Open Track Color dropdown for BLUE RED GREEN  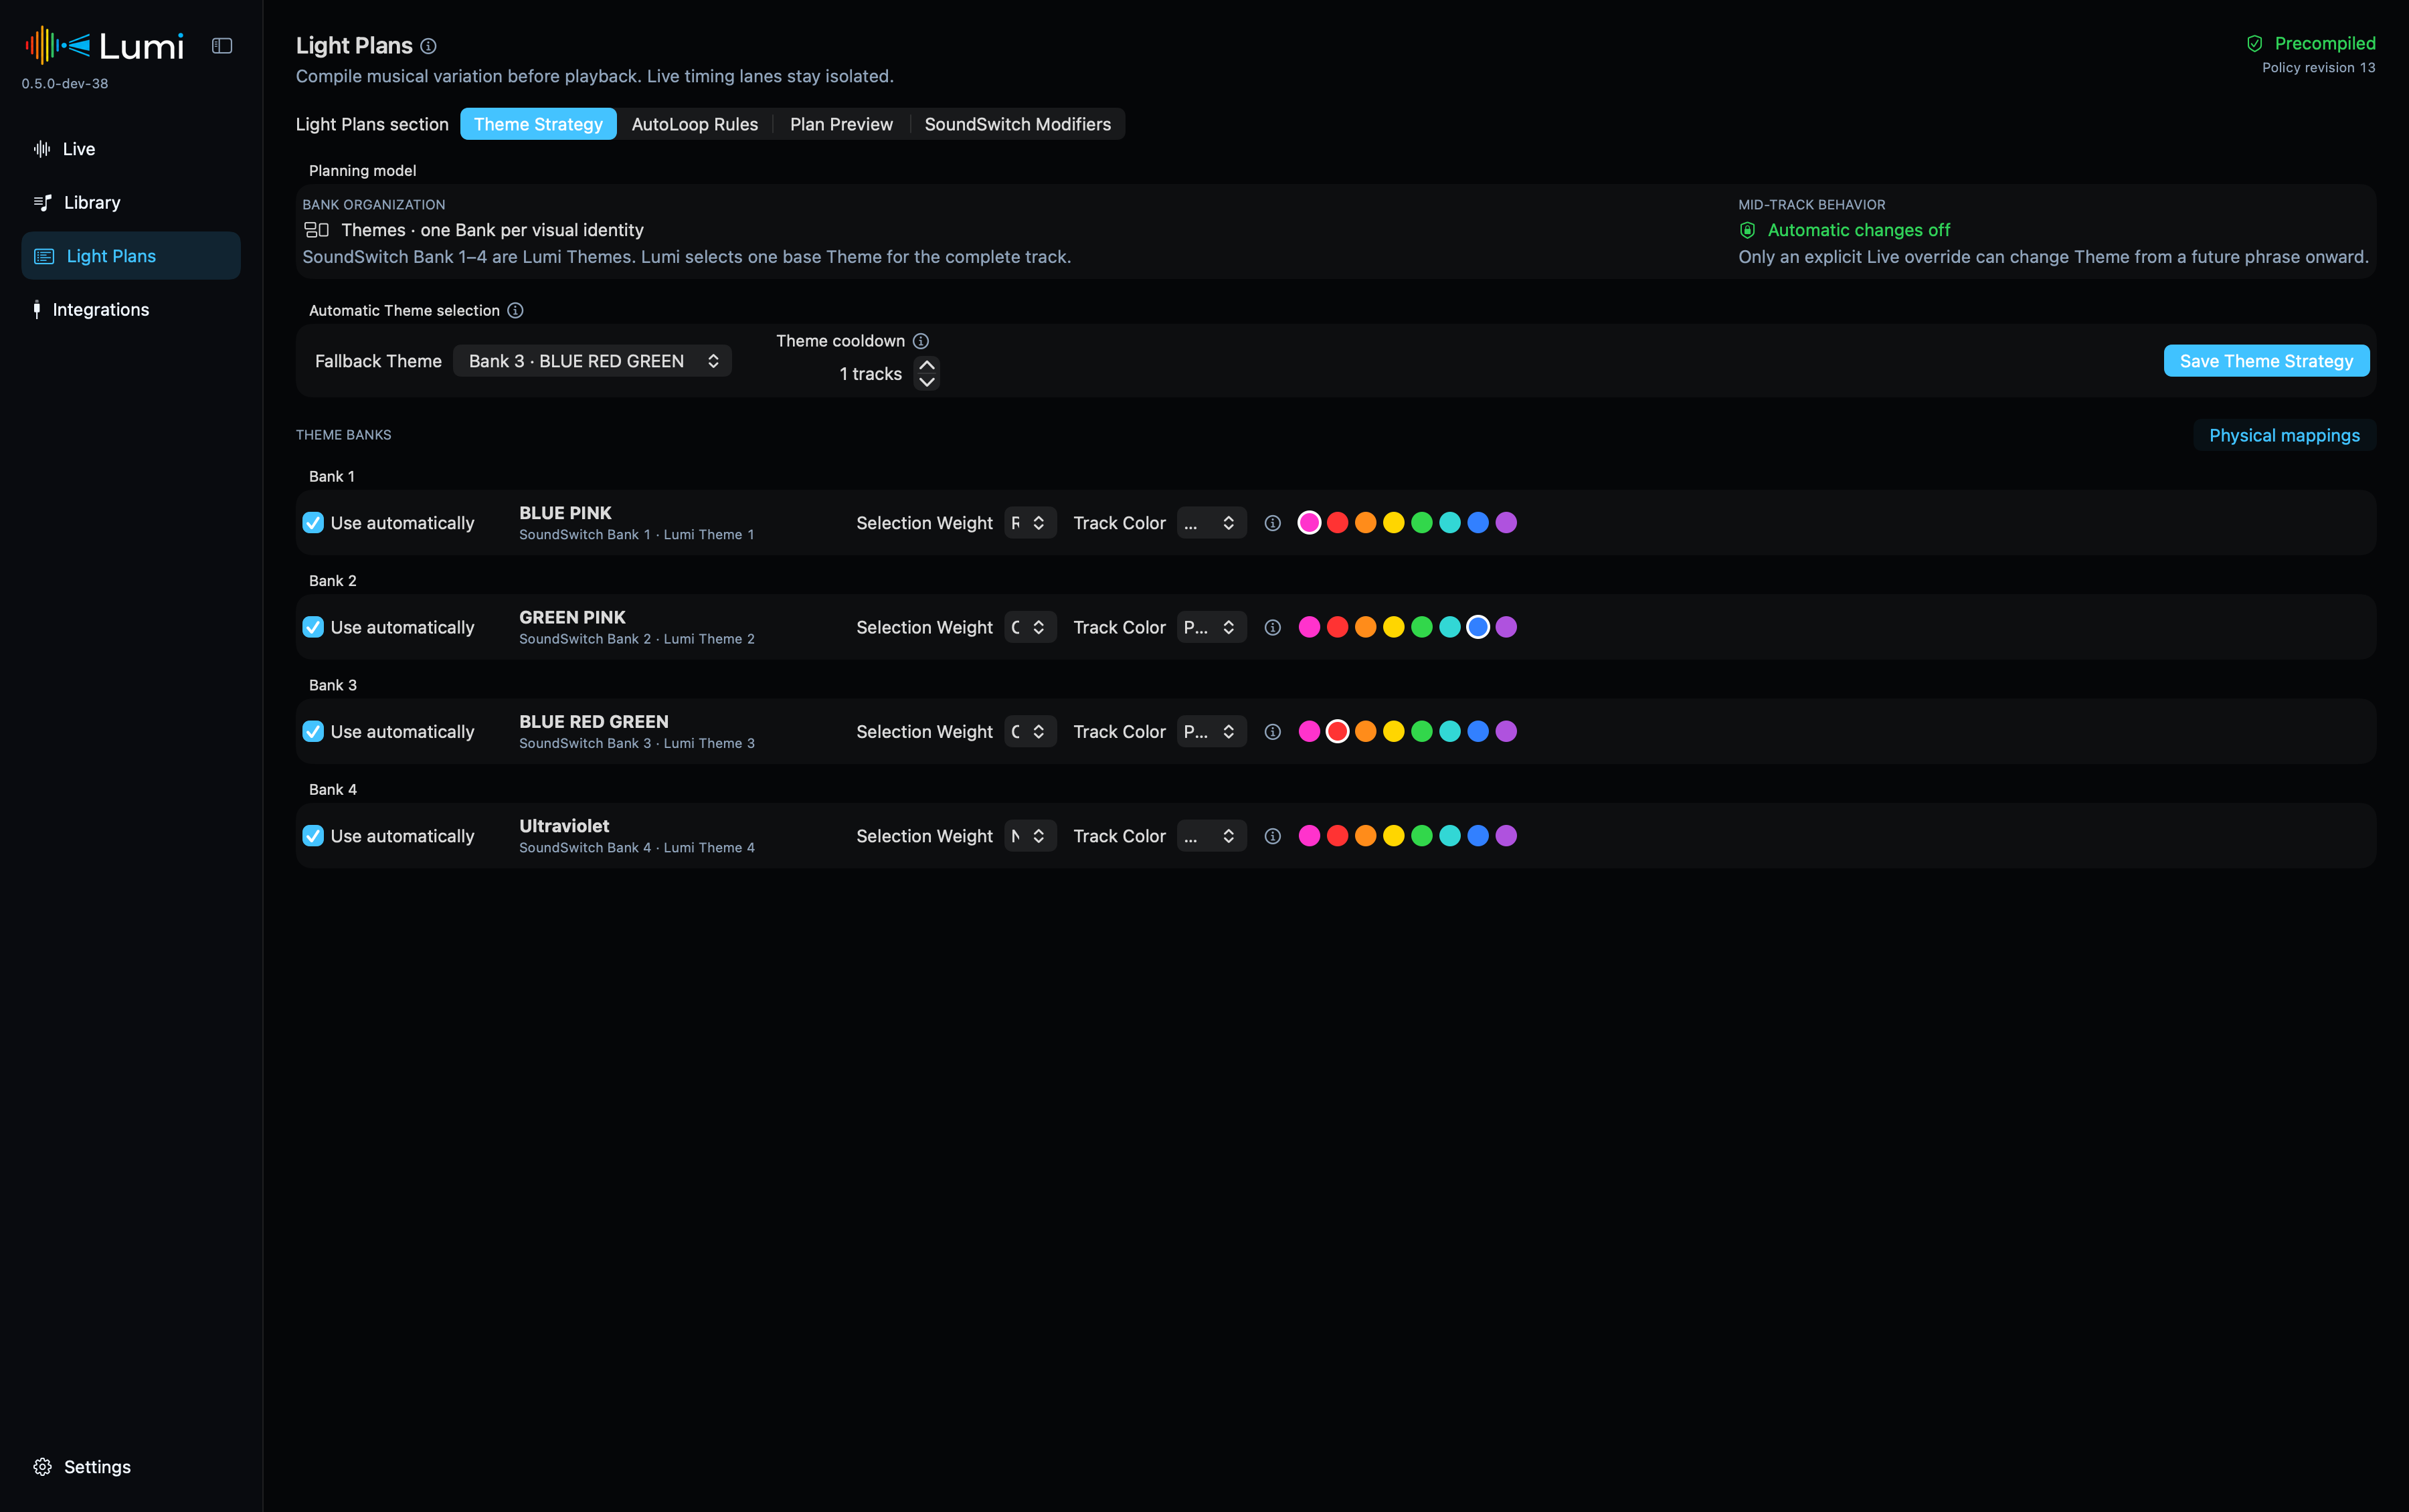click(1211, 732)
